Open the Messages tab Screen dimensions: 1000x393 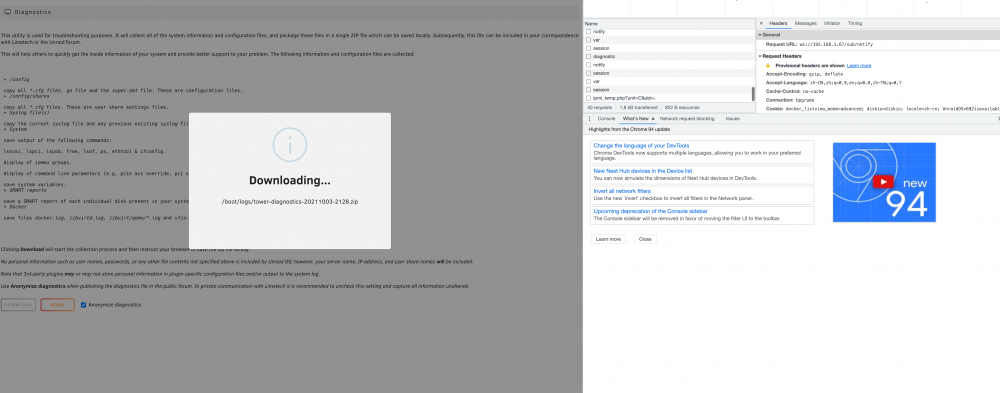click(x=805, y=23)
